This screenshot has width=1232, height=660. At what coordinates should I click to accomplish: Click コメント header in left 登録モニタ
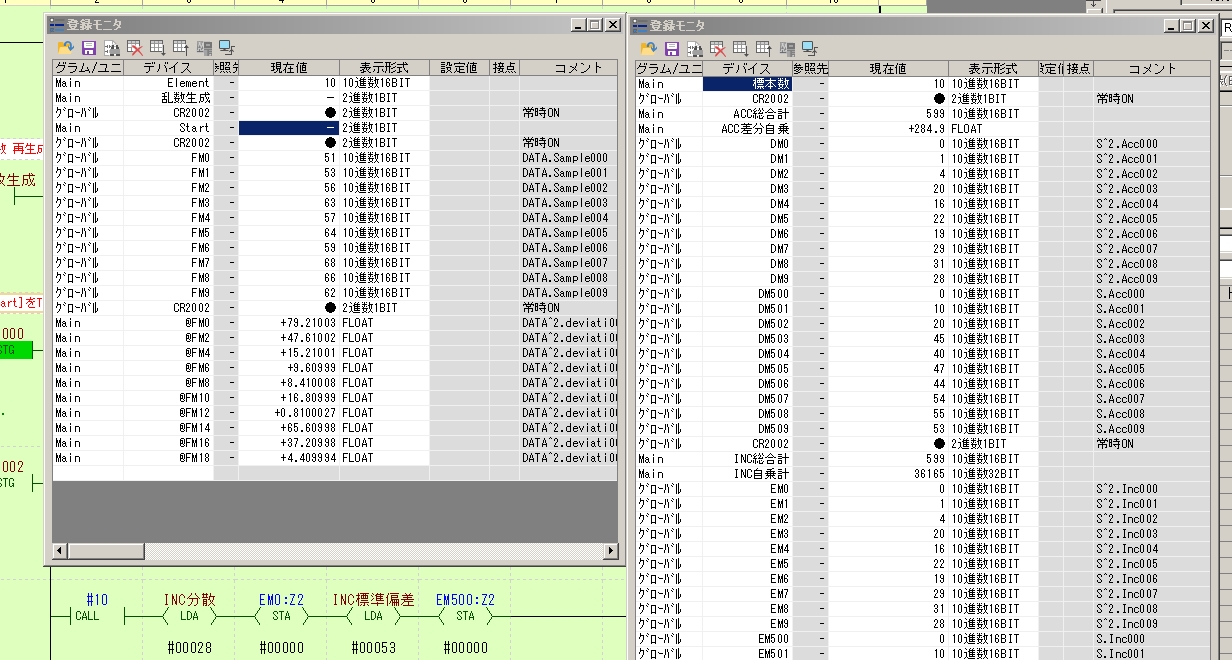tap(568, 68)
